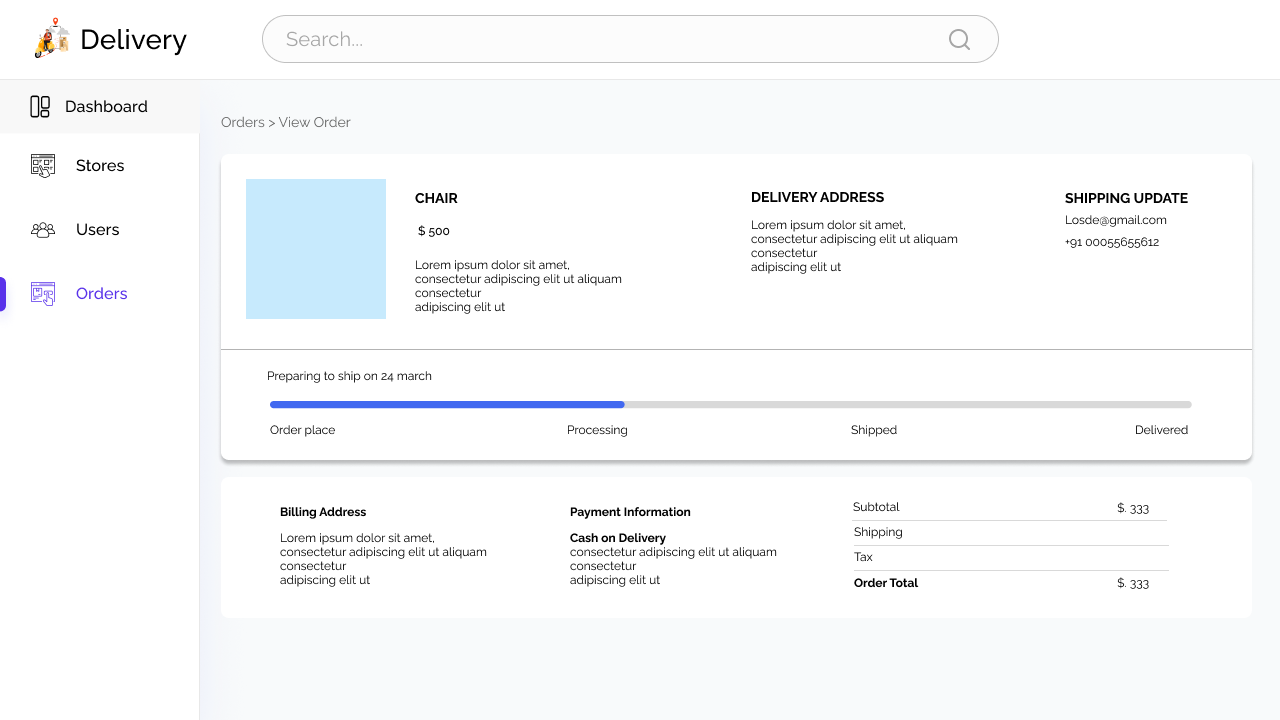Click the Orders sidebar icon
Image resolution: width=1280 pixels, height=720 pixels.
(43, 293)
